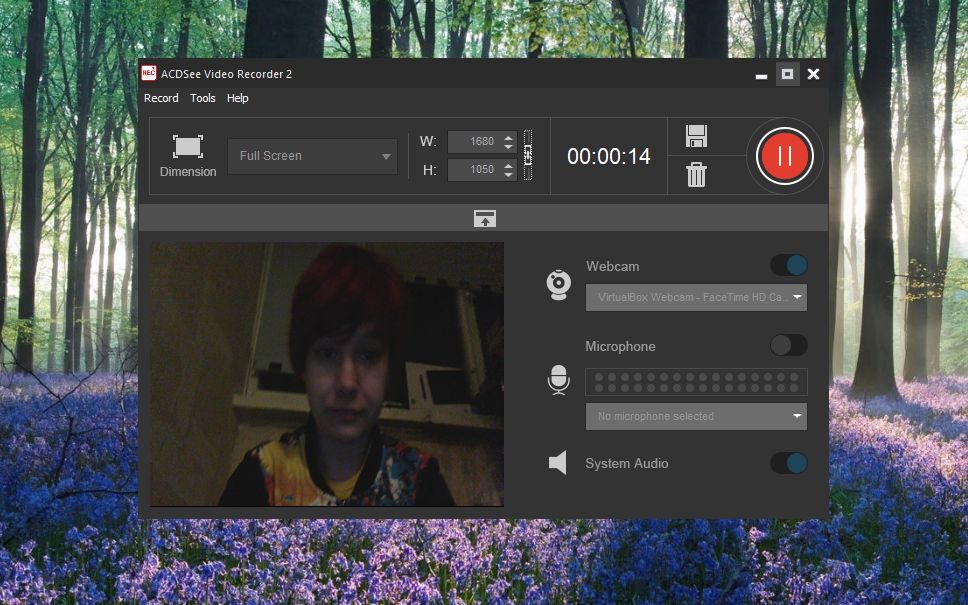Screen dimensions: 968x605
Task: Click the aspect ratio lock icon
Action: 528,155
